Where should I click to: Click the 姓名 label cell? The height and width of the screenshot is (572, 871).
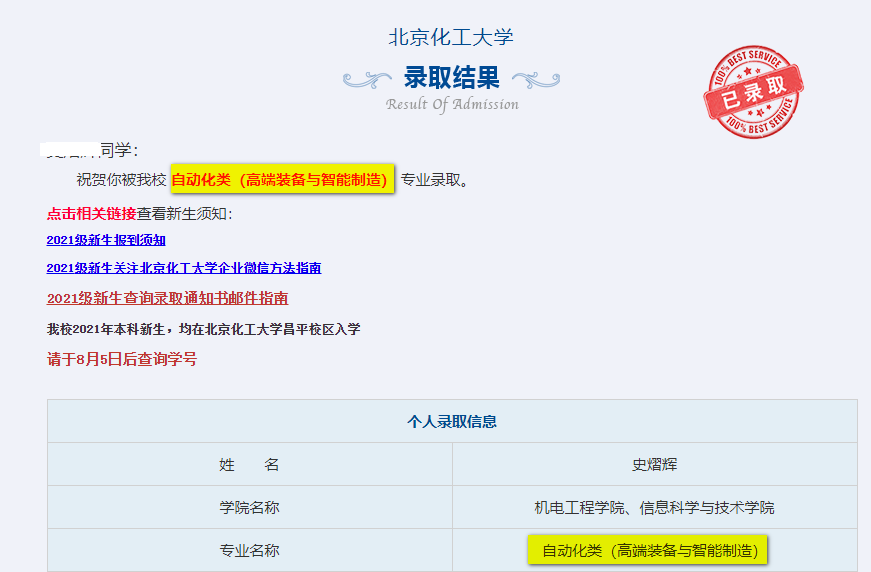tap(250, 464)
